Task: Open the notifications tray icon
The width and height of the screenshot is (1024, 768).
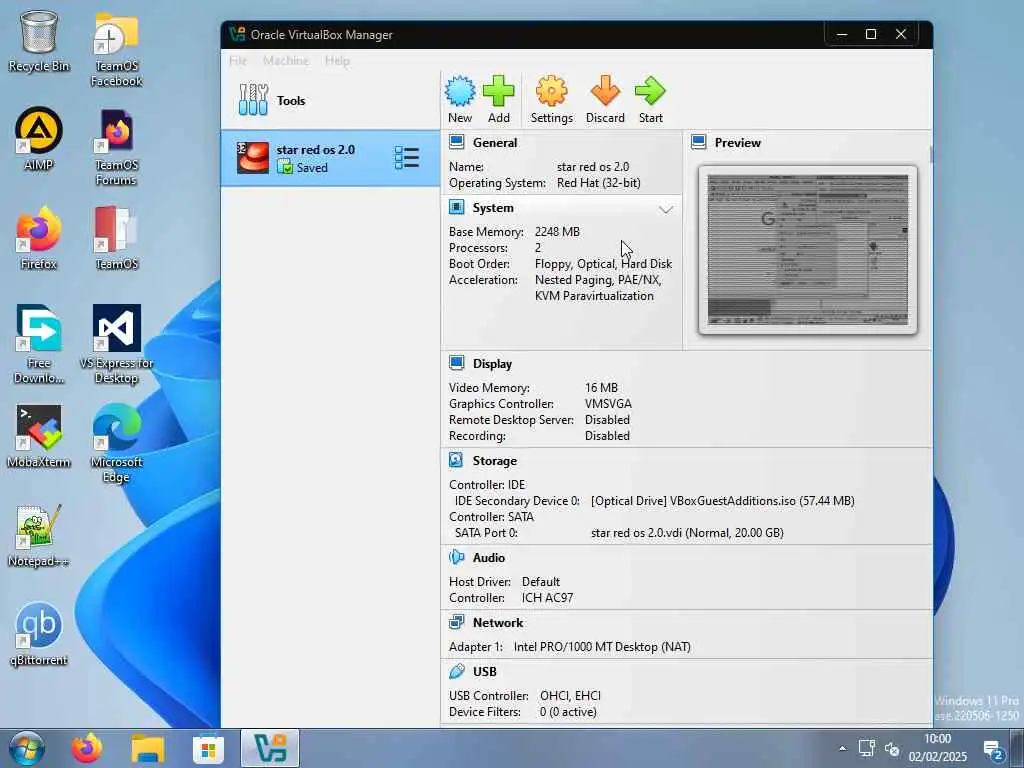Action: coord(993,750)
